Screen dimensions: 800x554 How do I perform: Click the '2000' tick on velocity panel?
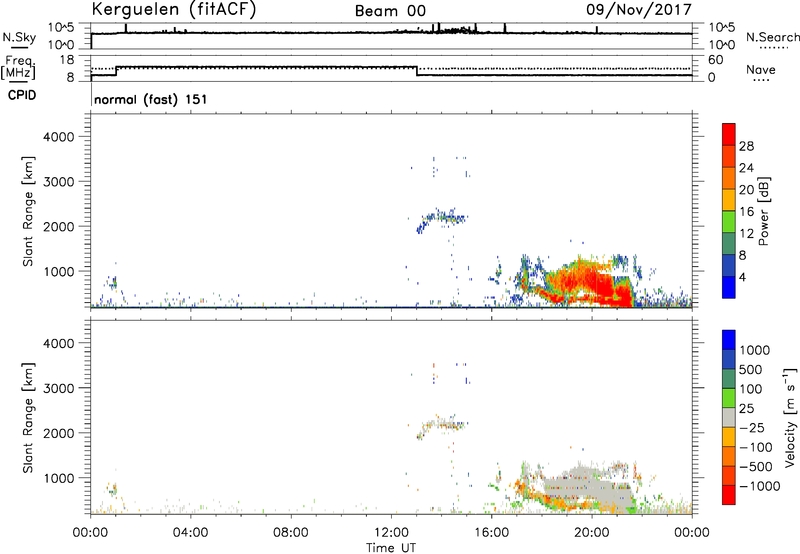(58, 433)
